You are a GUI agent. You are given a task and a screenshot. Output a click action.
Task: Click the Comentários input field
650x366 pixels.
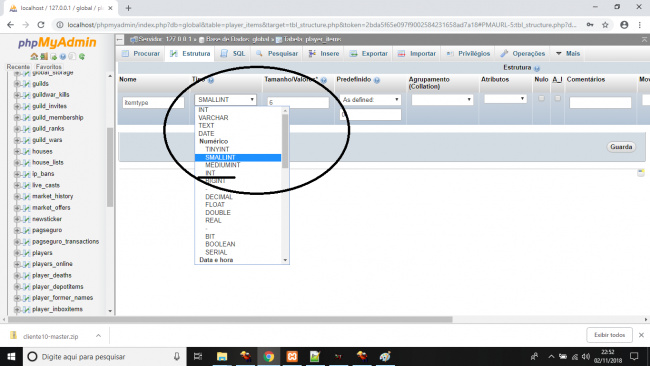pyautogui.click(x=600, y=102)
